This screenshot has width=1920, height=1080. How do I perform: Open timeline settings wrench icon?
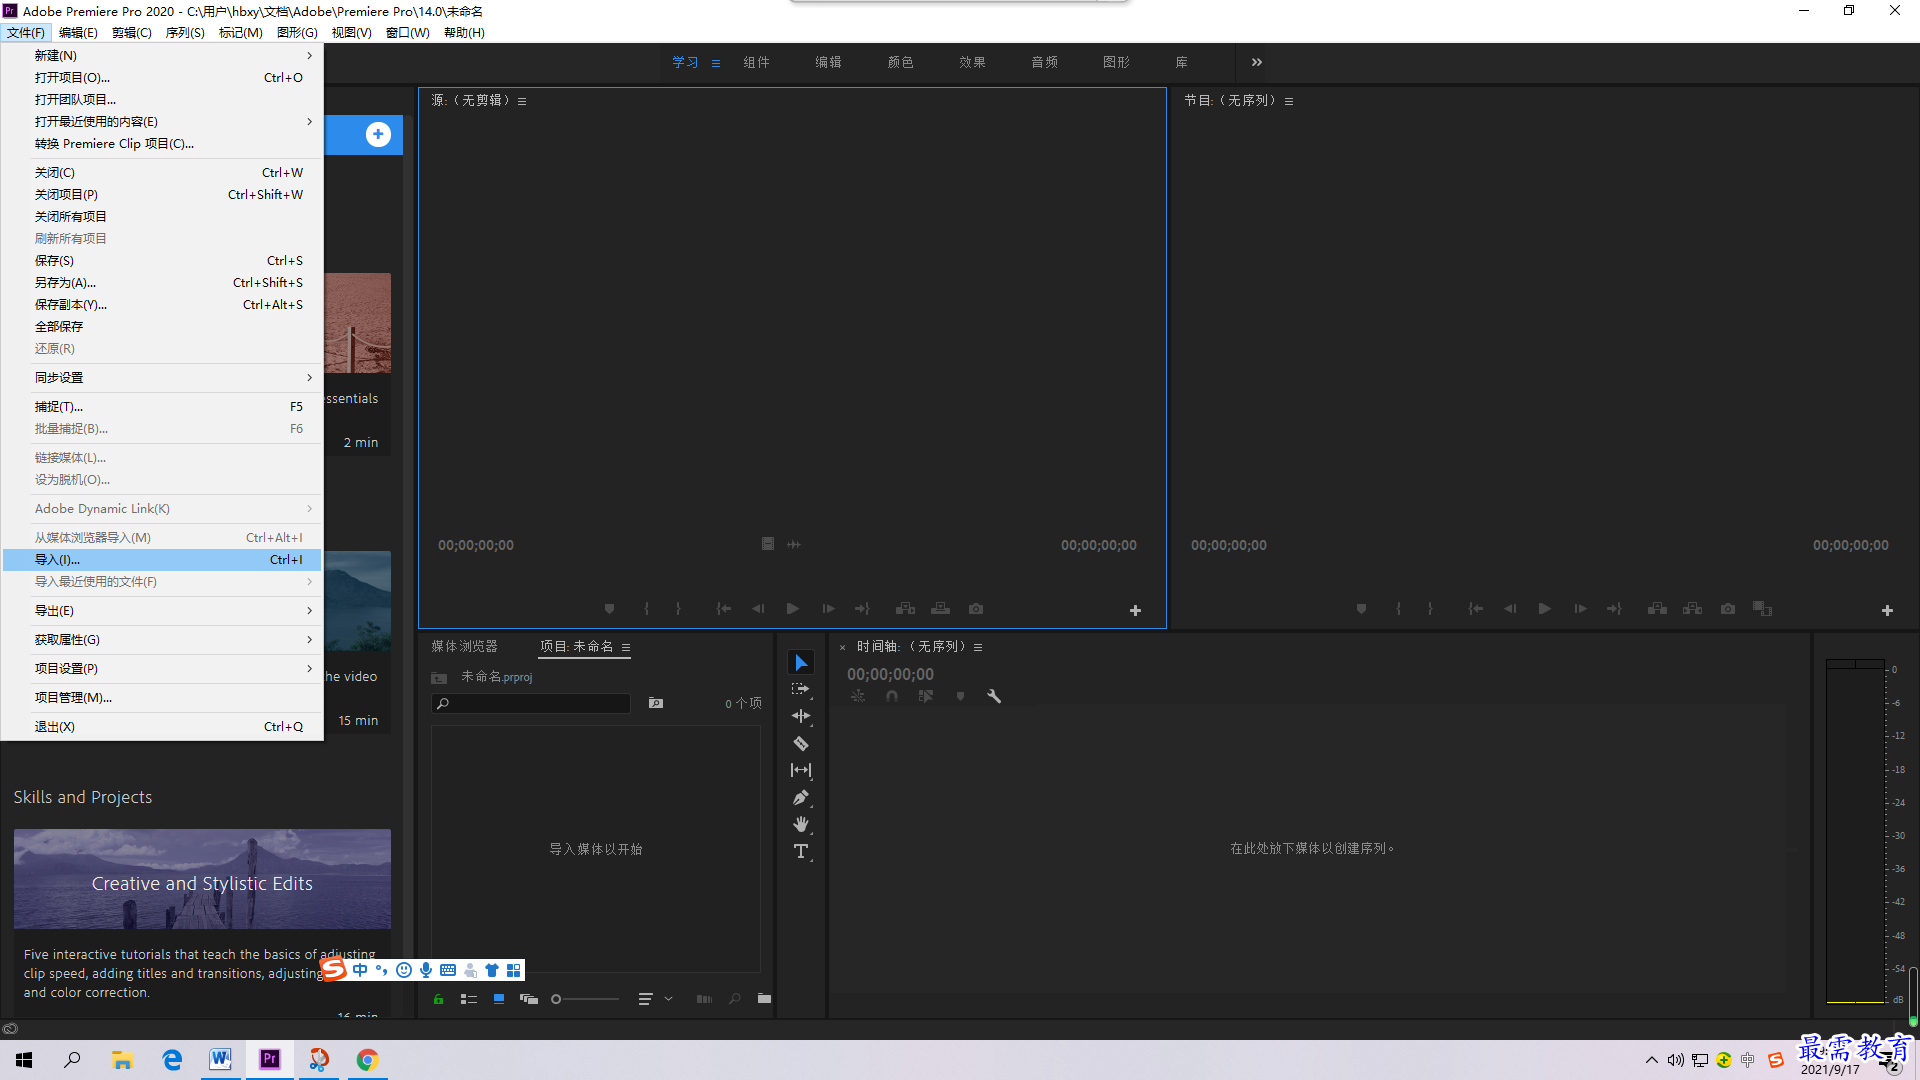(994, 696)
